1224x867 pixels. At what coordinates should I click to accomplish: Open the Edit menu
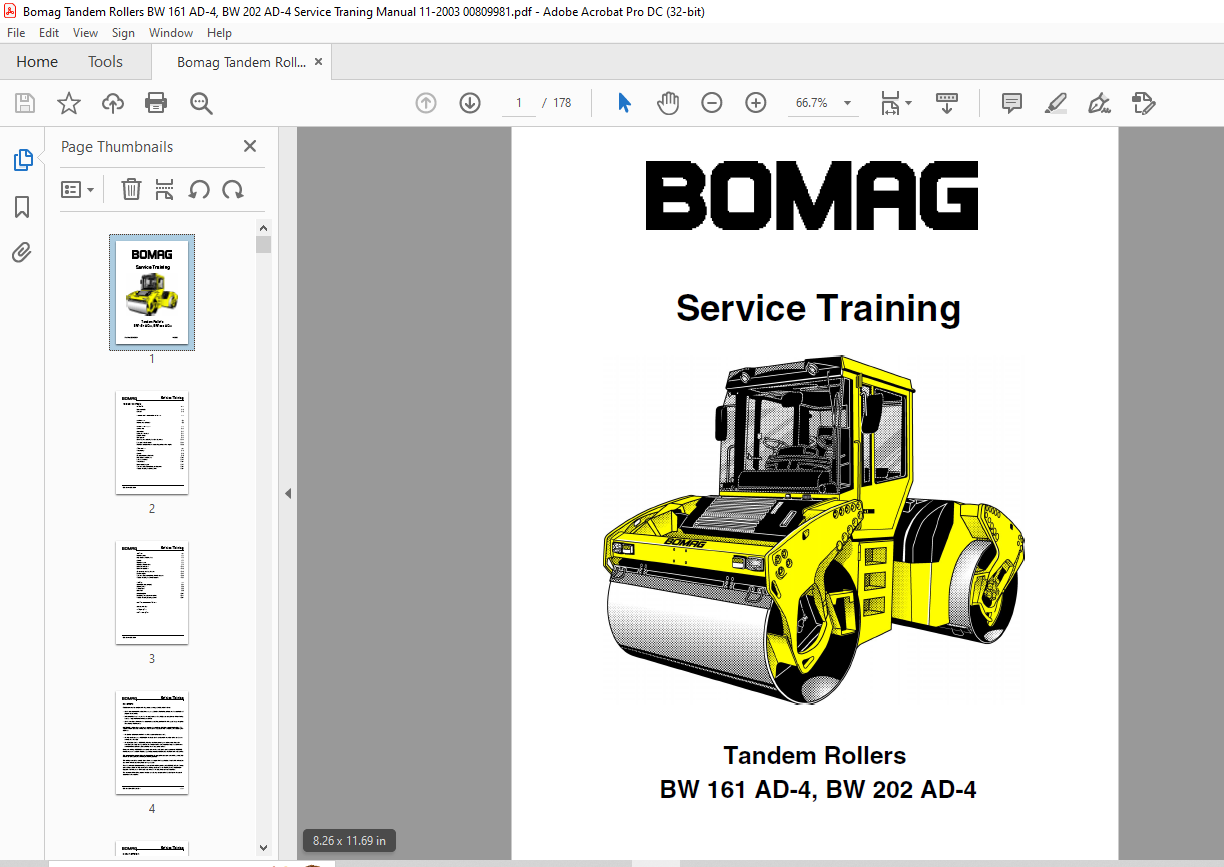49,33
